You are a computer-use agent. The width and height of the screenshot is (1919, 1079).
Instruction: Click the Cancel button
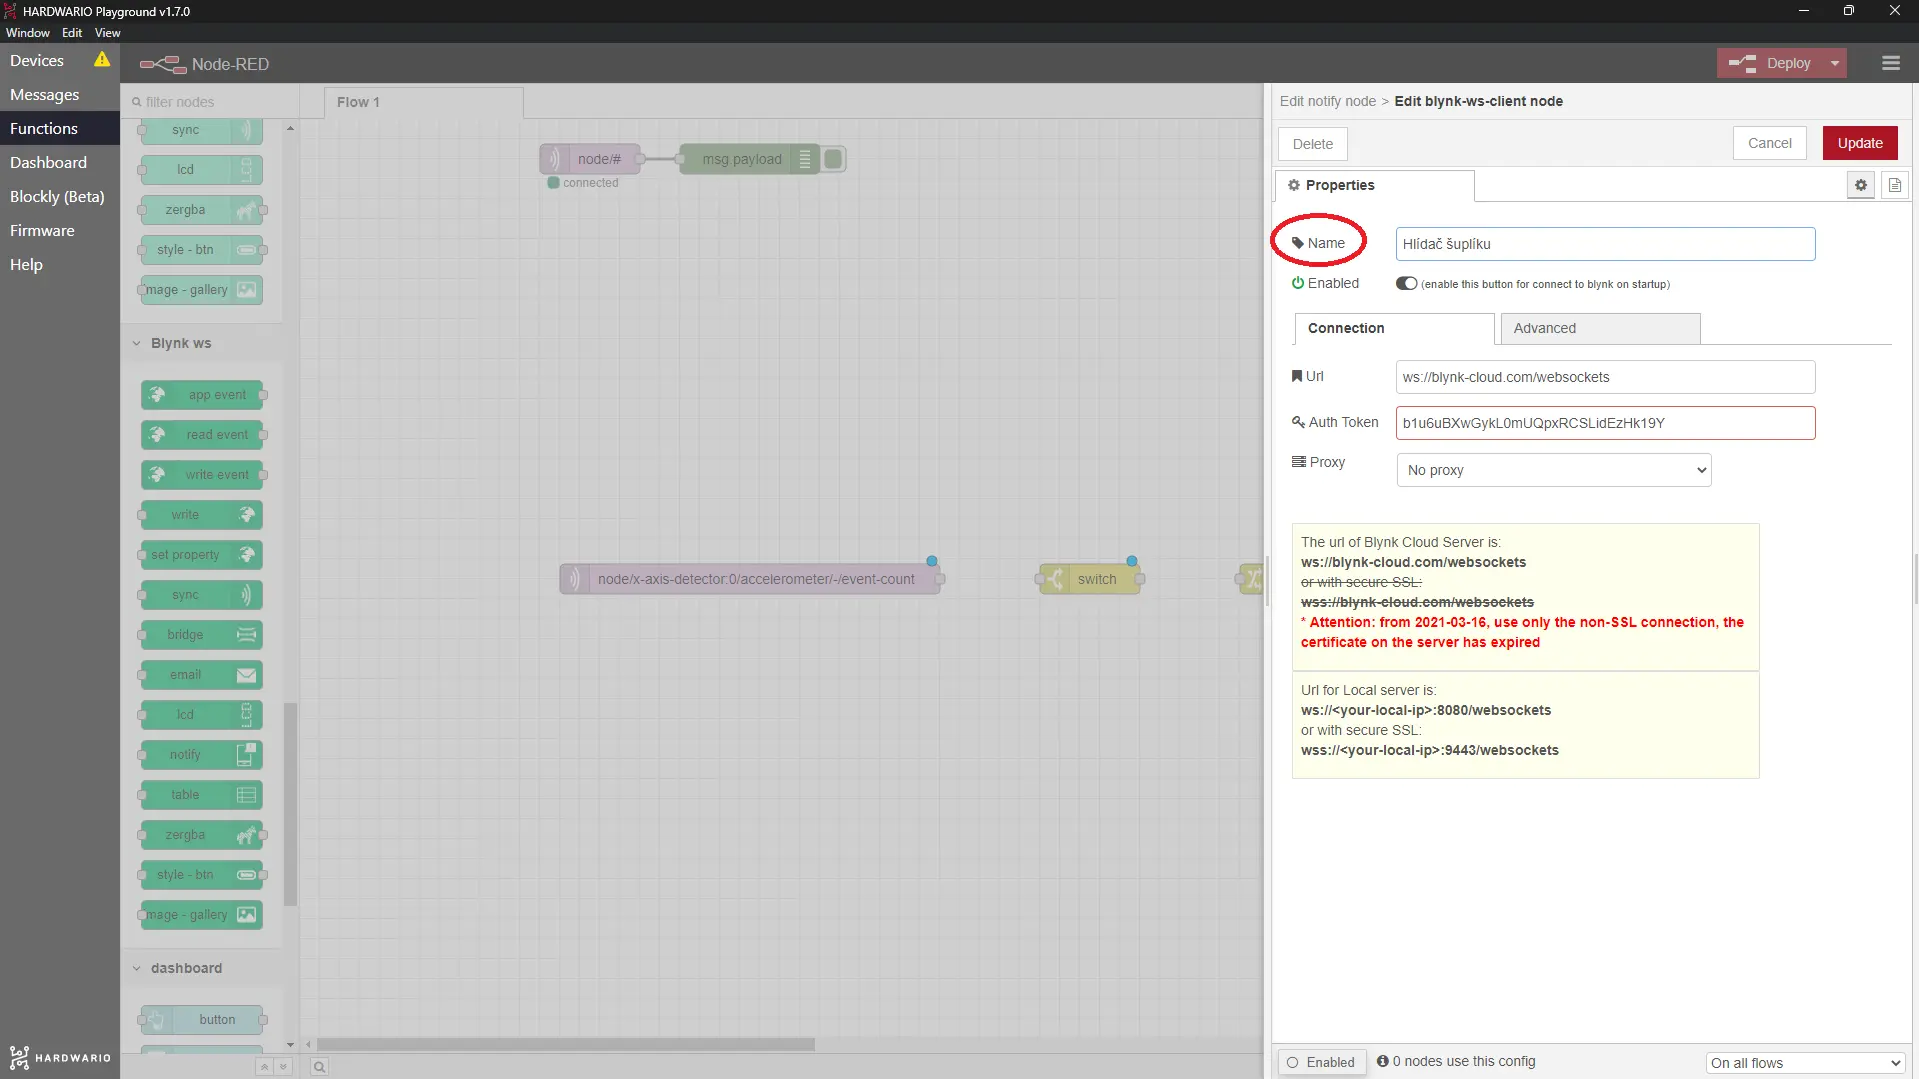click(1769, 143)
